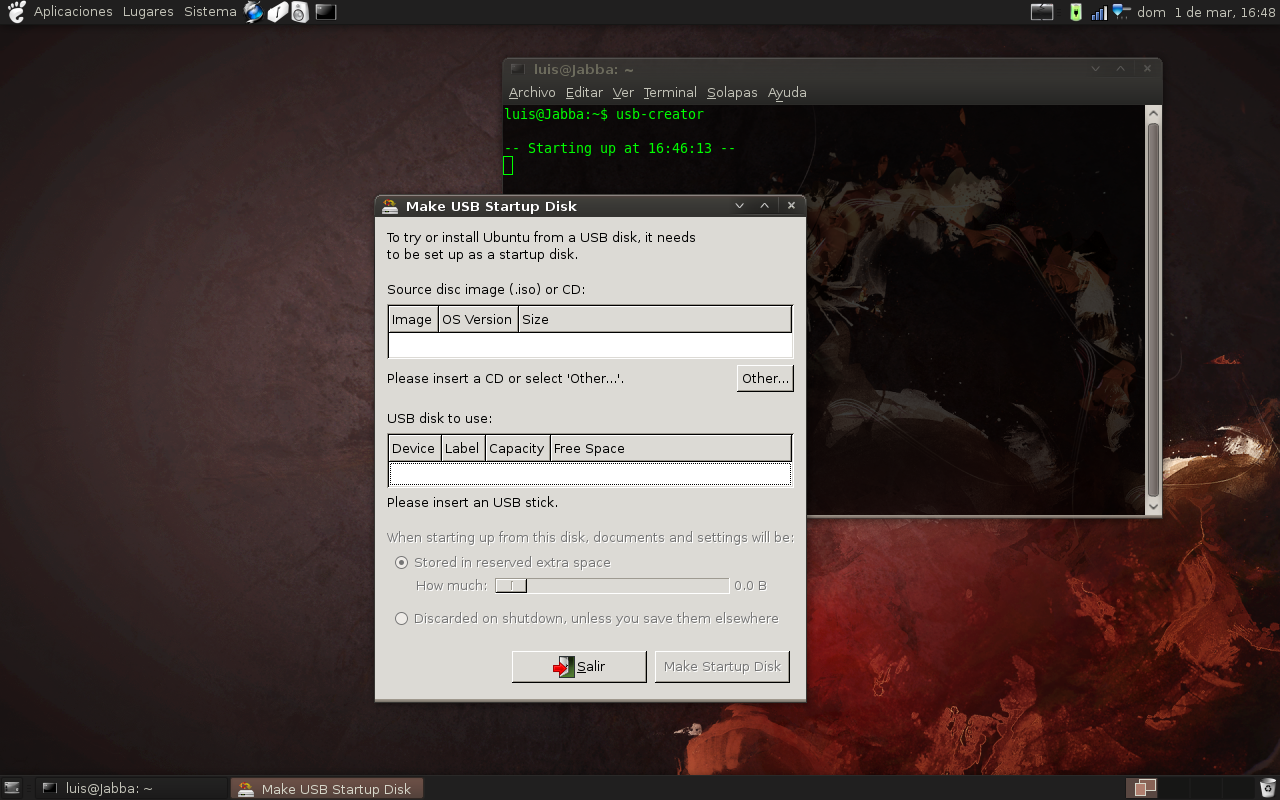Open the Solapas menu in the terminal
The width and height of the screenshot is (1280, 800).
click(732, 92)
